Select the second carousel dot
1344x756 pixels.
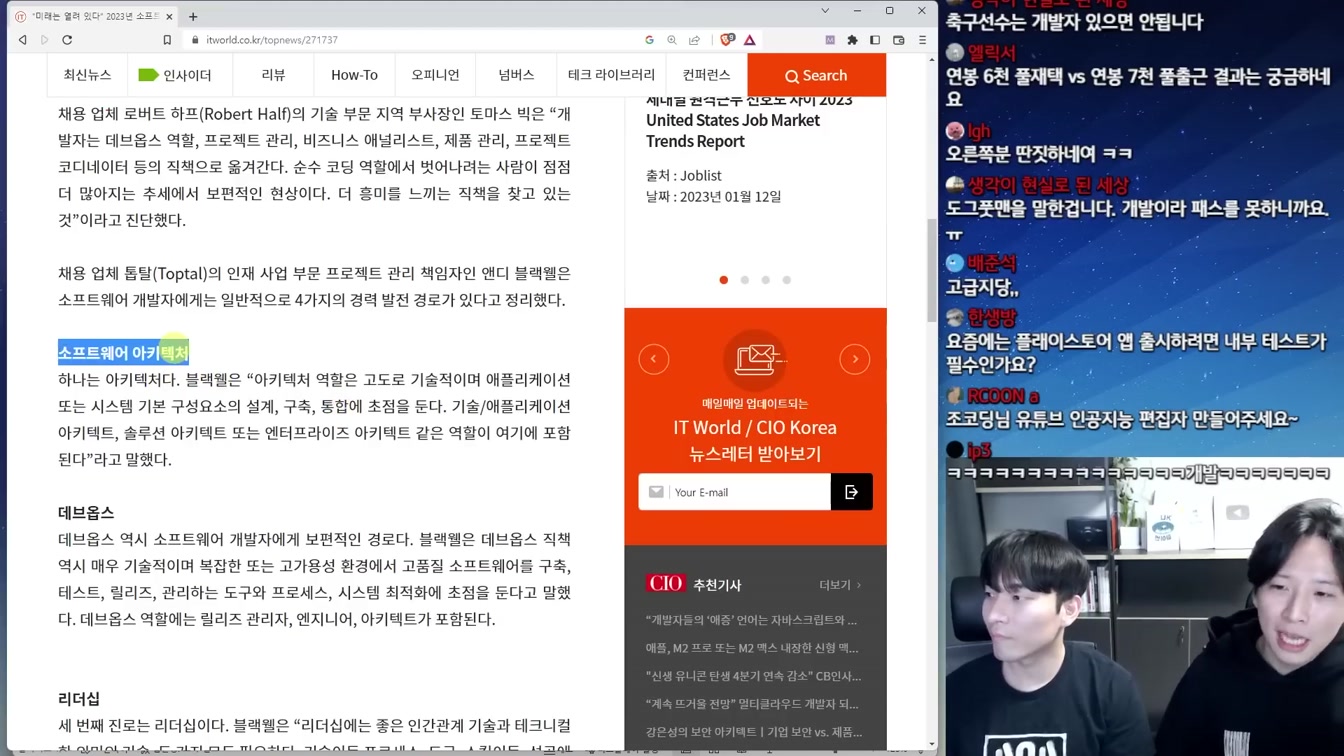[745, 280]
